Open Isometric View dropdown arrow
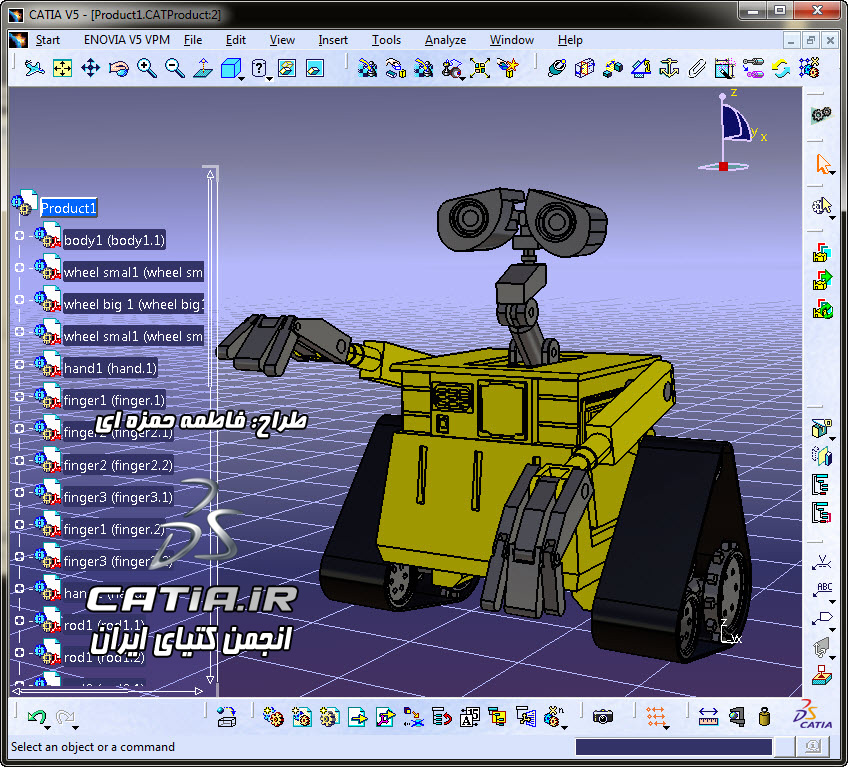 coord(242,79)
